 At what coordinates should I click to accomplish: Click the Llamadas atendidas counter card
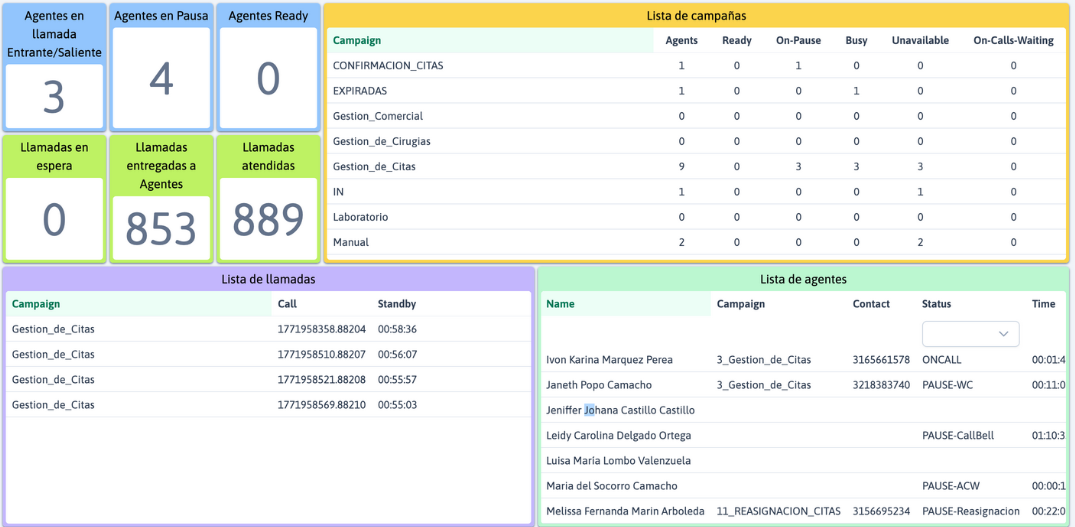click(x=268, y=199)
